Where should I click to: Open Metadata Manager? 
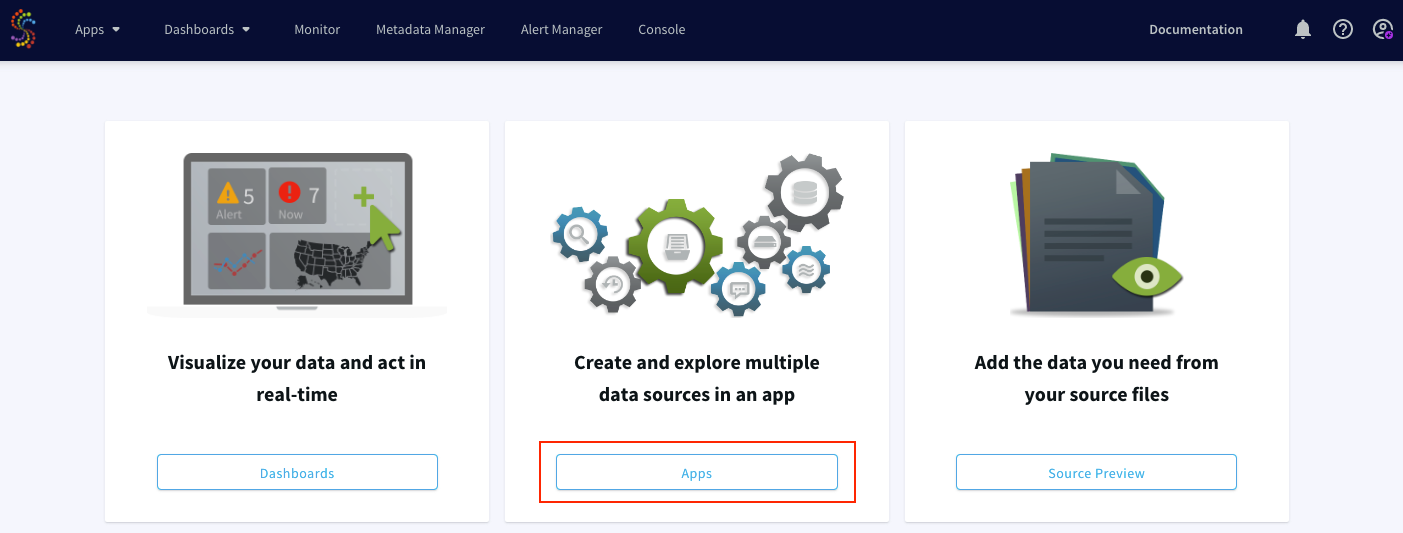tap(430, 29)
